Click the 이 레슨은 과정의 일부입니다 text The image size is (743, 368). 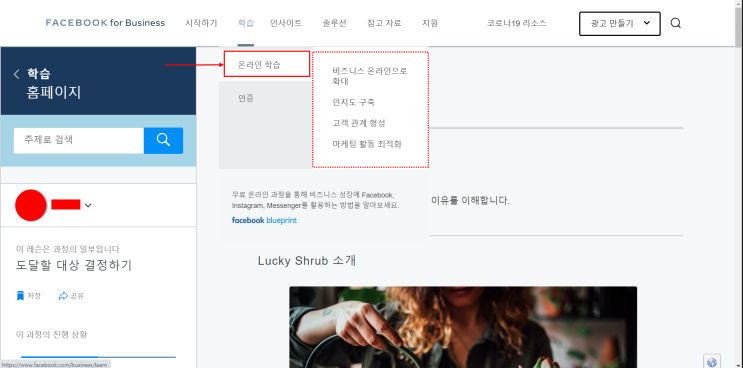[68, 249]
